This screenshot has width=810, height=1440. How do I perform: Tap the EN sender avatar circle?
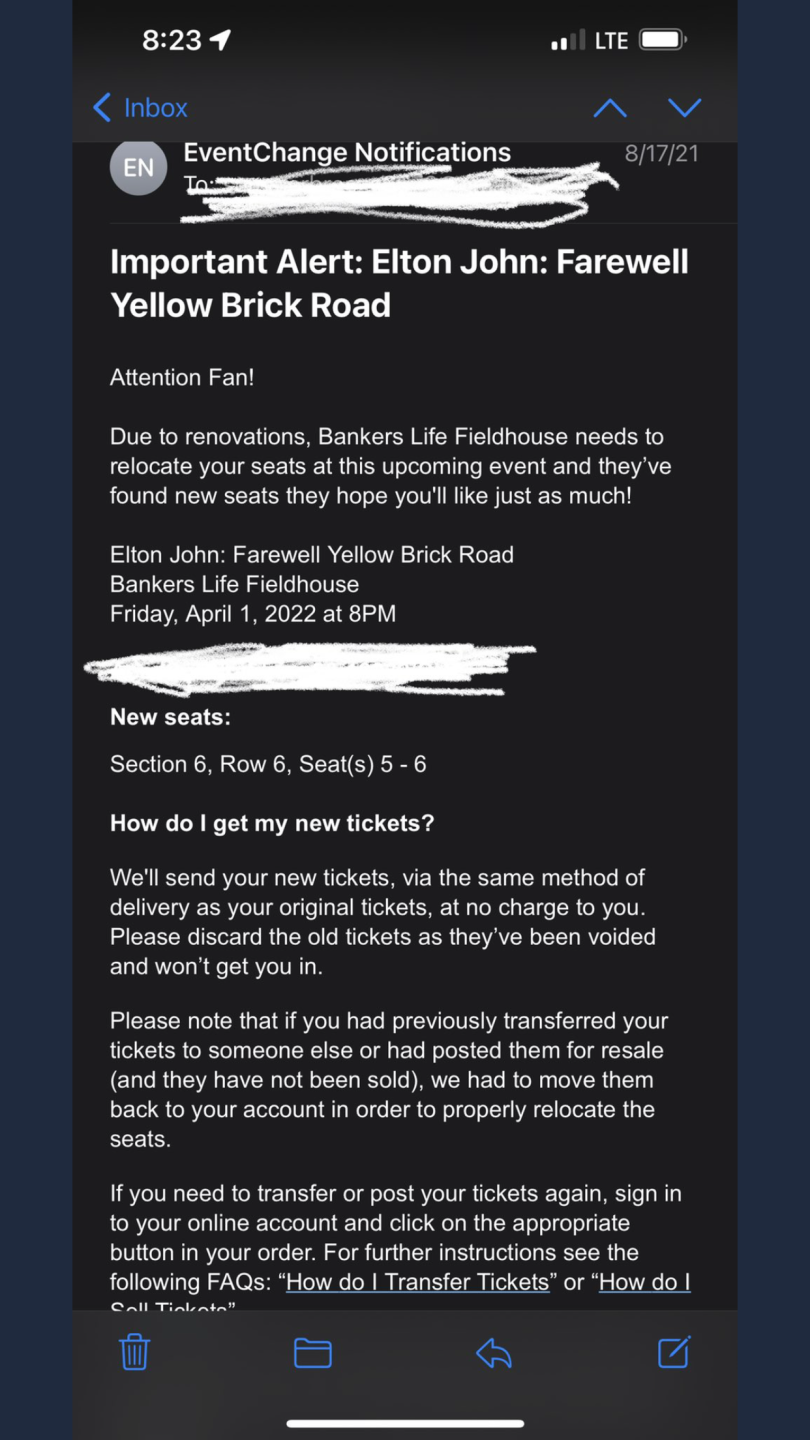click(138, 167)
